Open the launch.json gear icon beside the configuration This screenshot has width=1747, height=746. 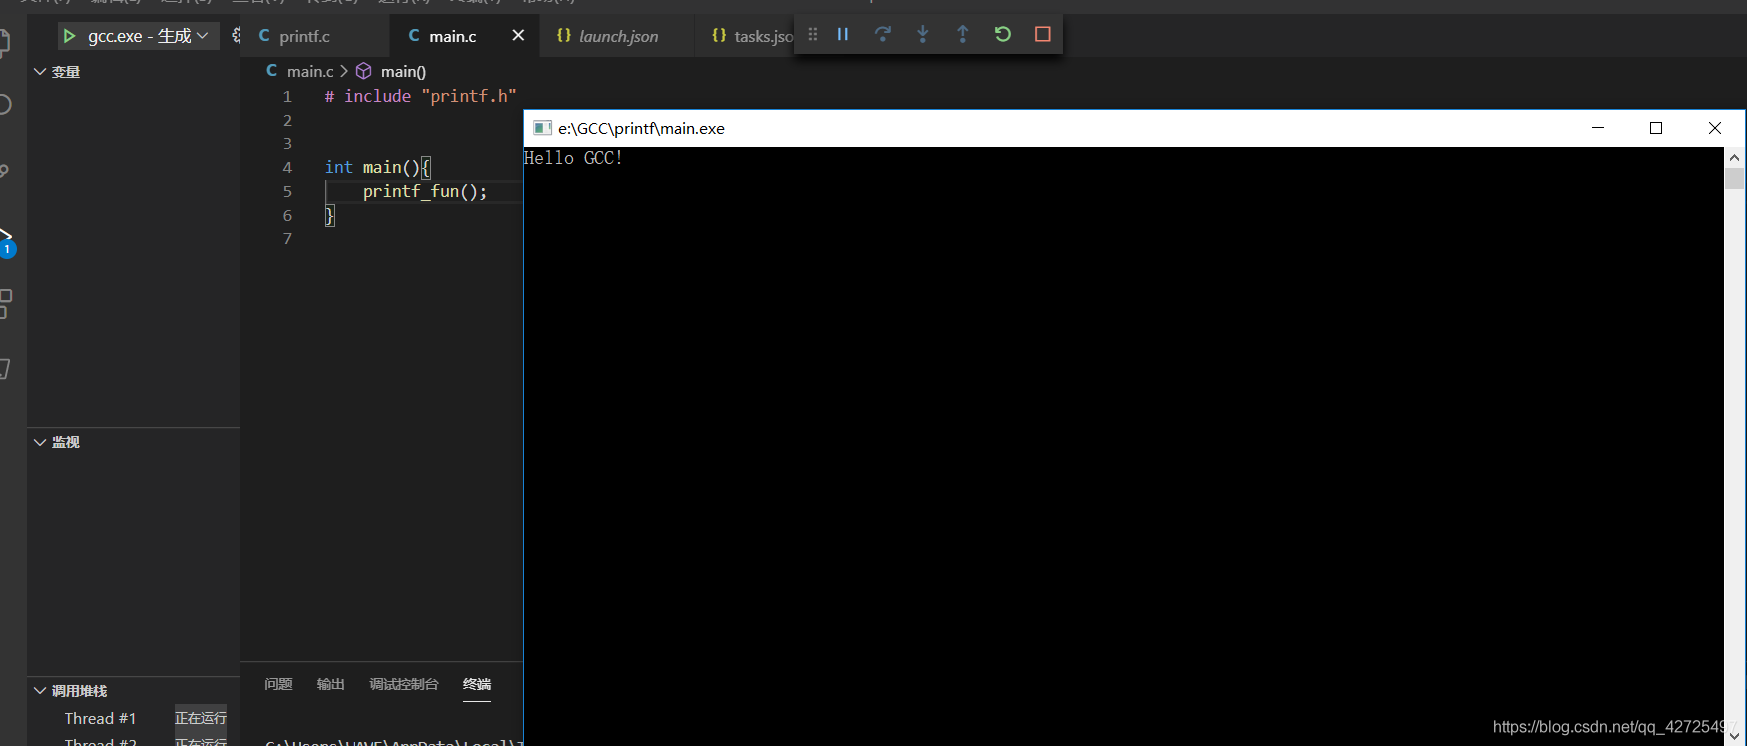(236, 35)
